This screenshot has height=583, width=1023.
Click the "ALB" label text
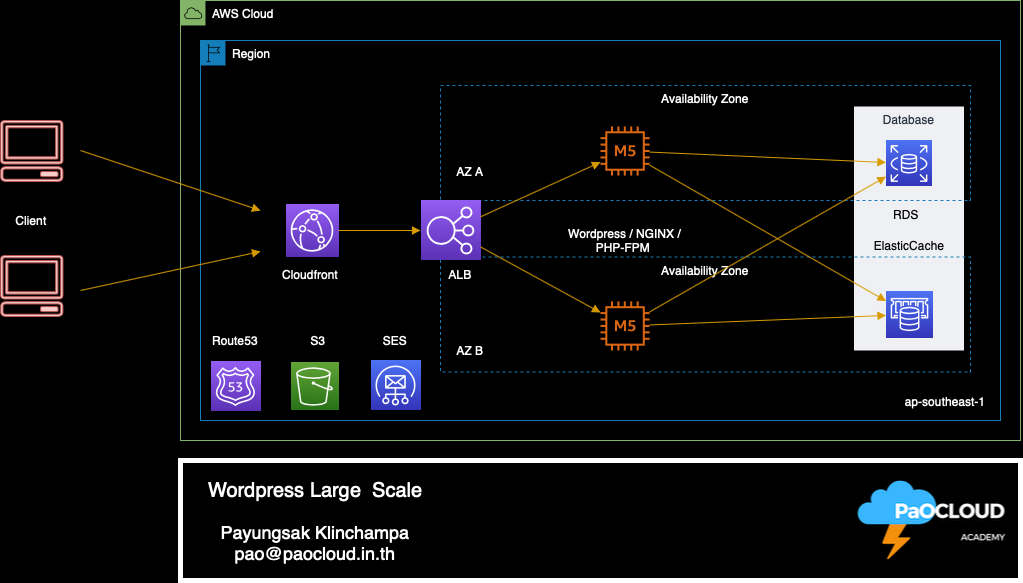point(459,275)
